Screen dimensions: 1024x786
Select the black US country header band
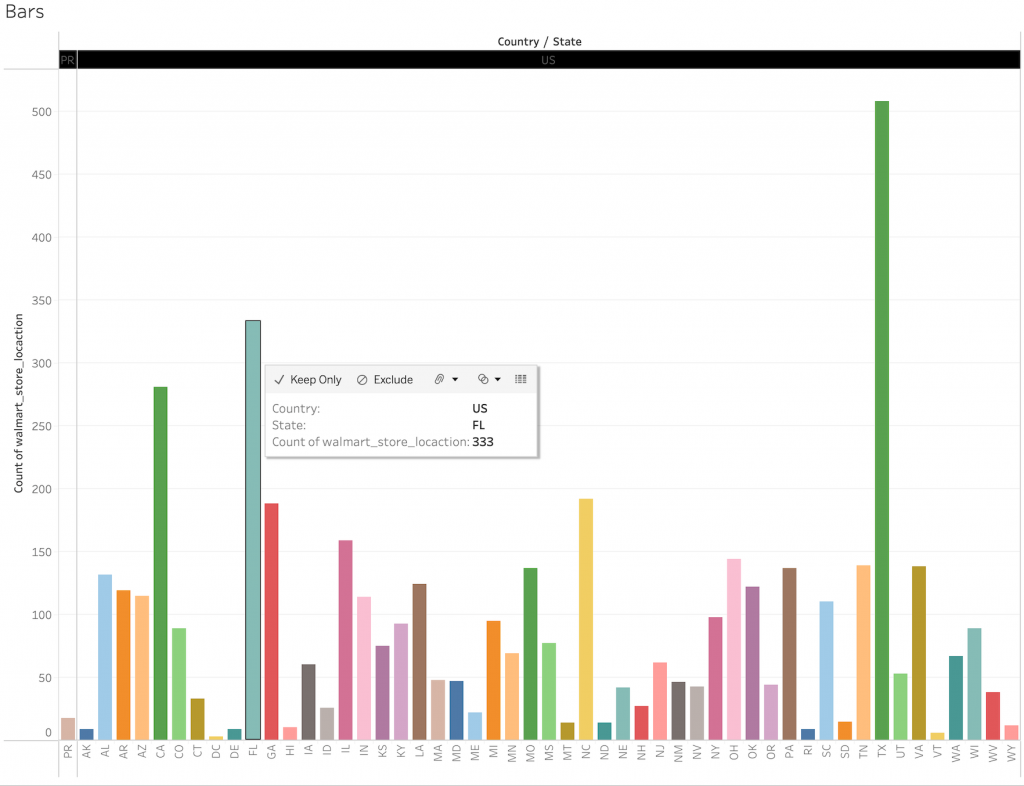coord(549,60)
